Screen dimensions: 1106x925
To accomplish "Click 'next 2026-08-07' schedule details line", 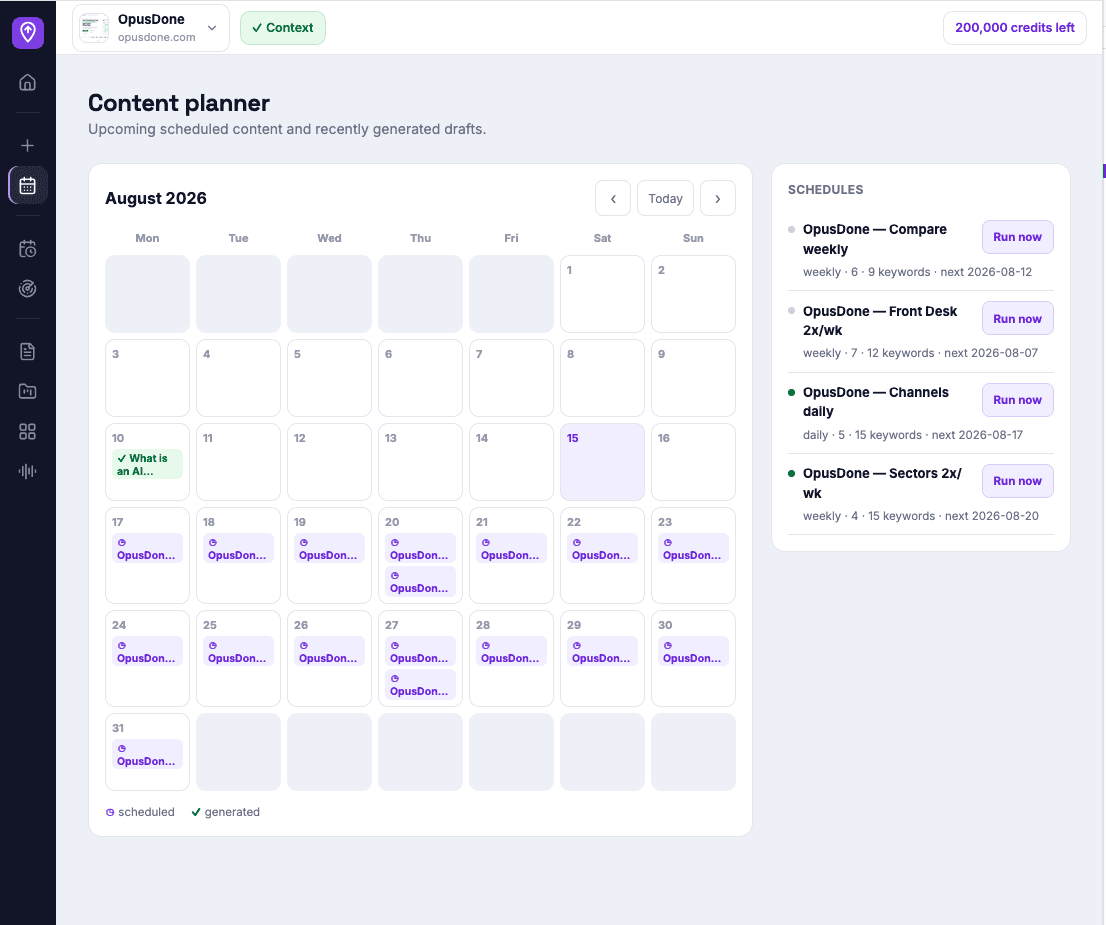I will 920,353.
